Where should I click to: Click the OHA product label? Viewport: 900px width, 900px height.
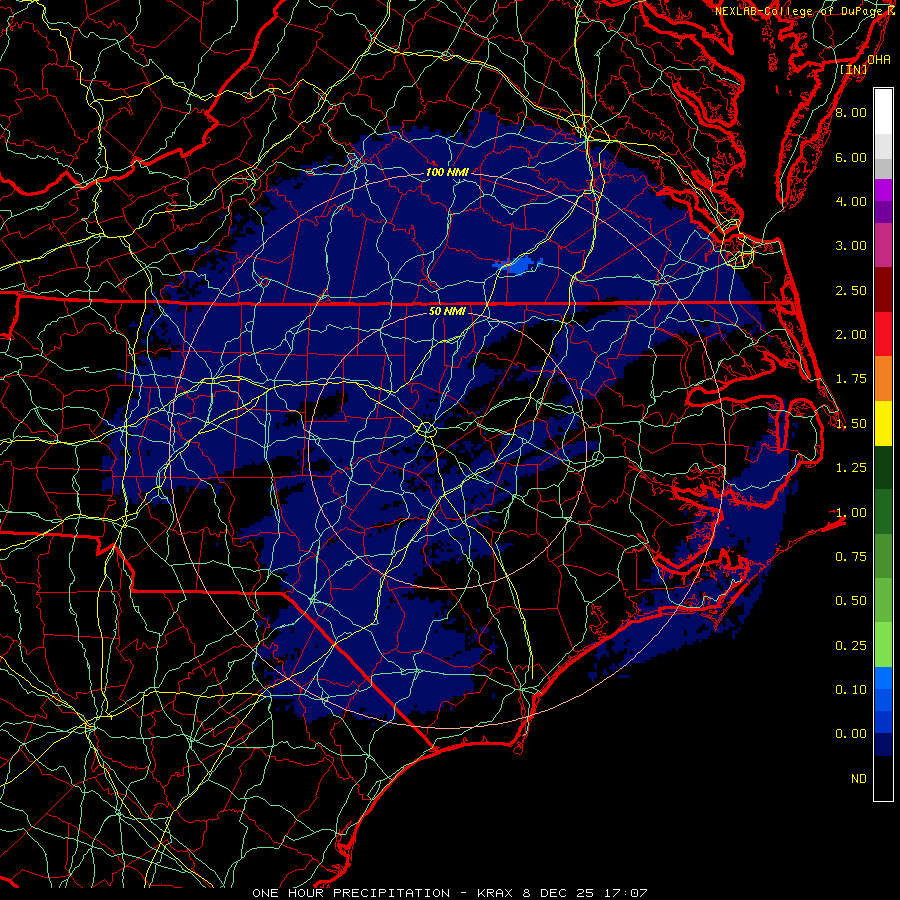coord(879,60)
